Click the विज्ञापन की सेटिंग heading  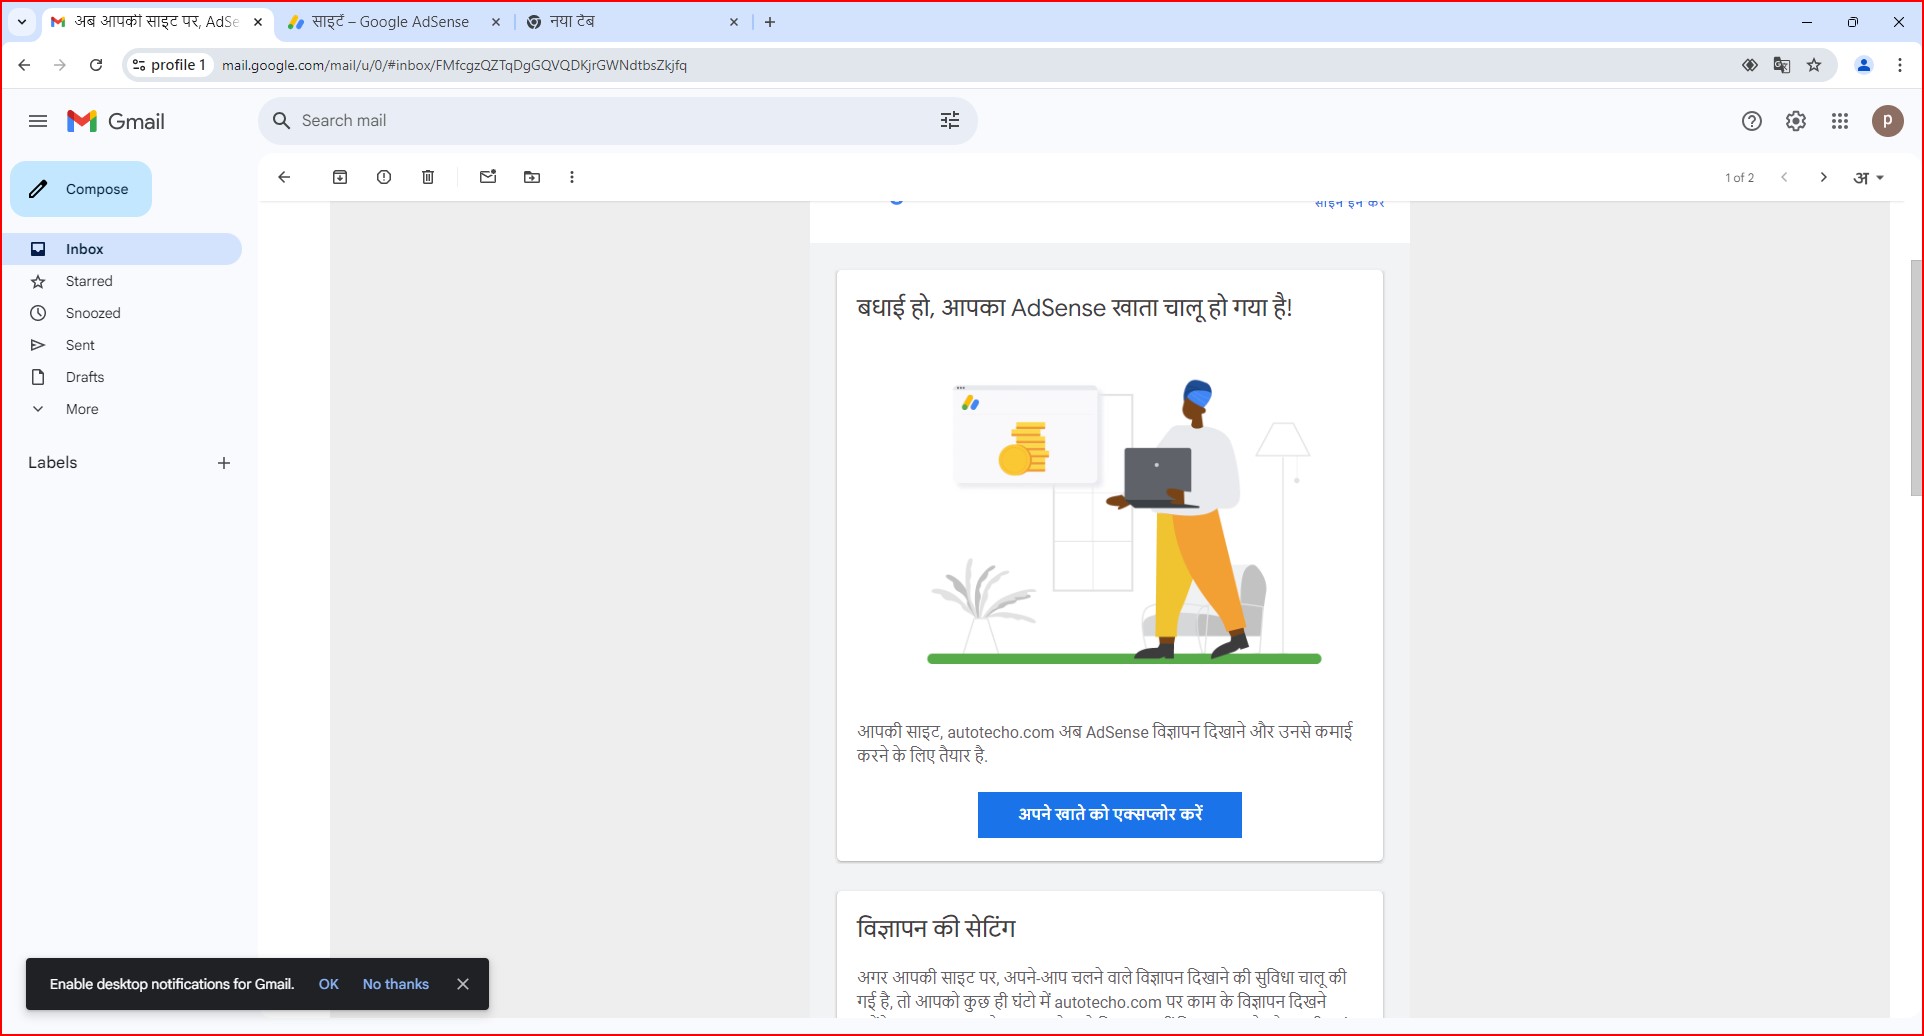936,928
